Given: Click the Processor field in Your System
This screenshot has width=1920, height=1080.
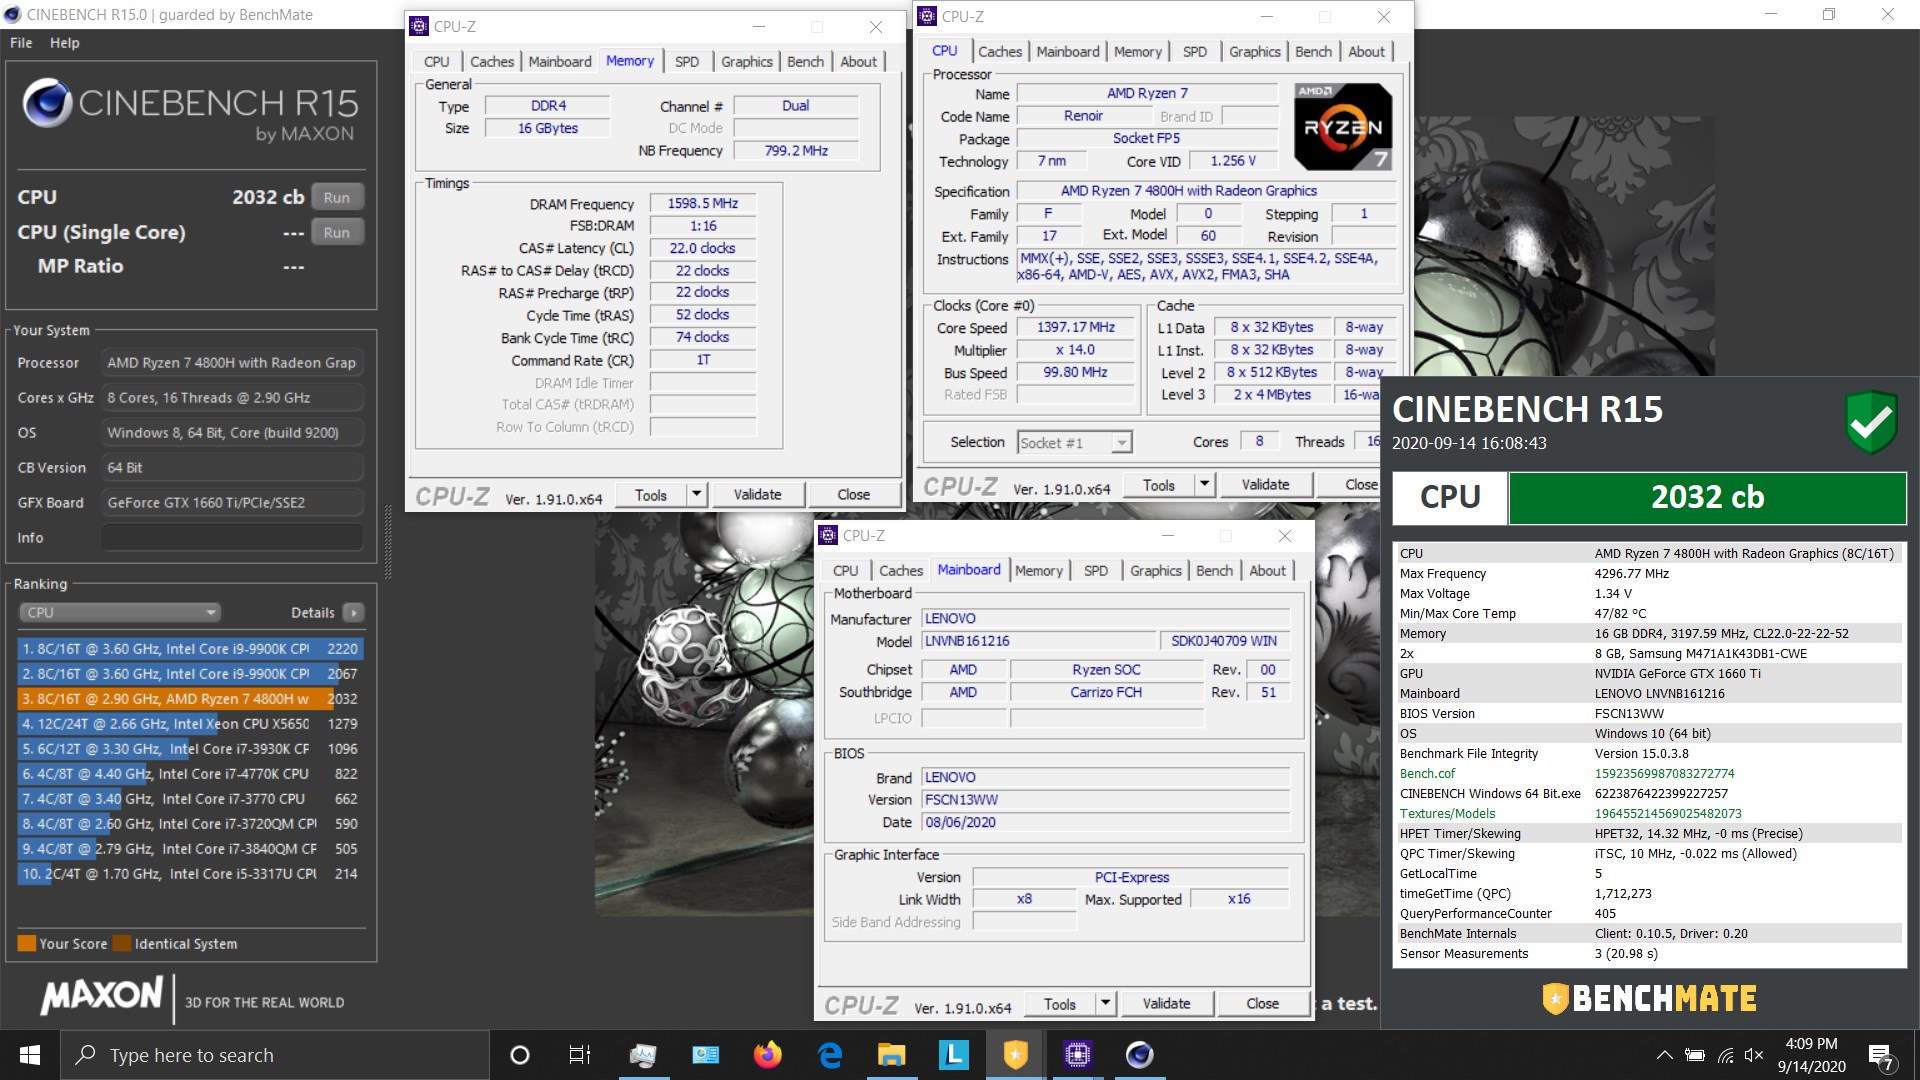Looking at the screenshot, I should tap(232, 363).
